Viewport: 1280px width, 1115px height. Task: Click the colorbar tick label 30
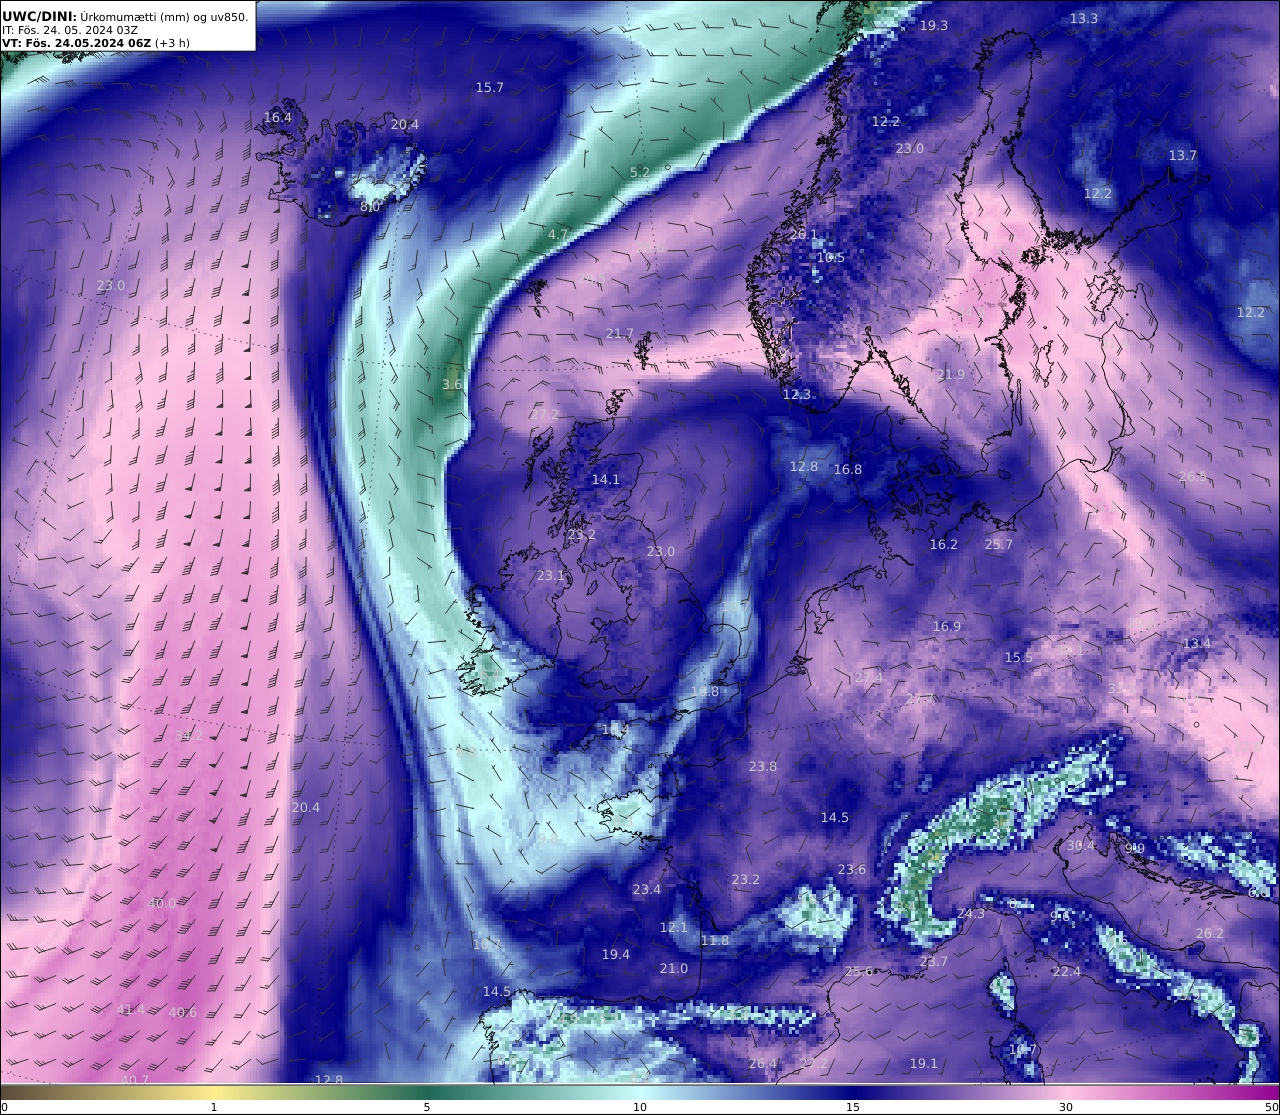pyautogui.click(x=1066, y=1107)
